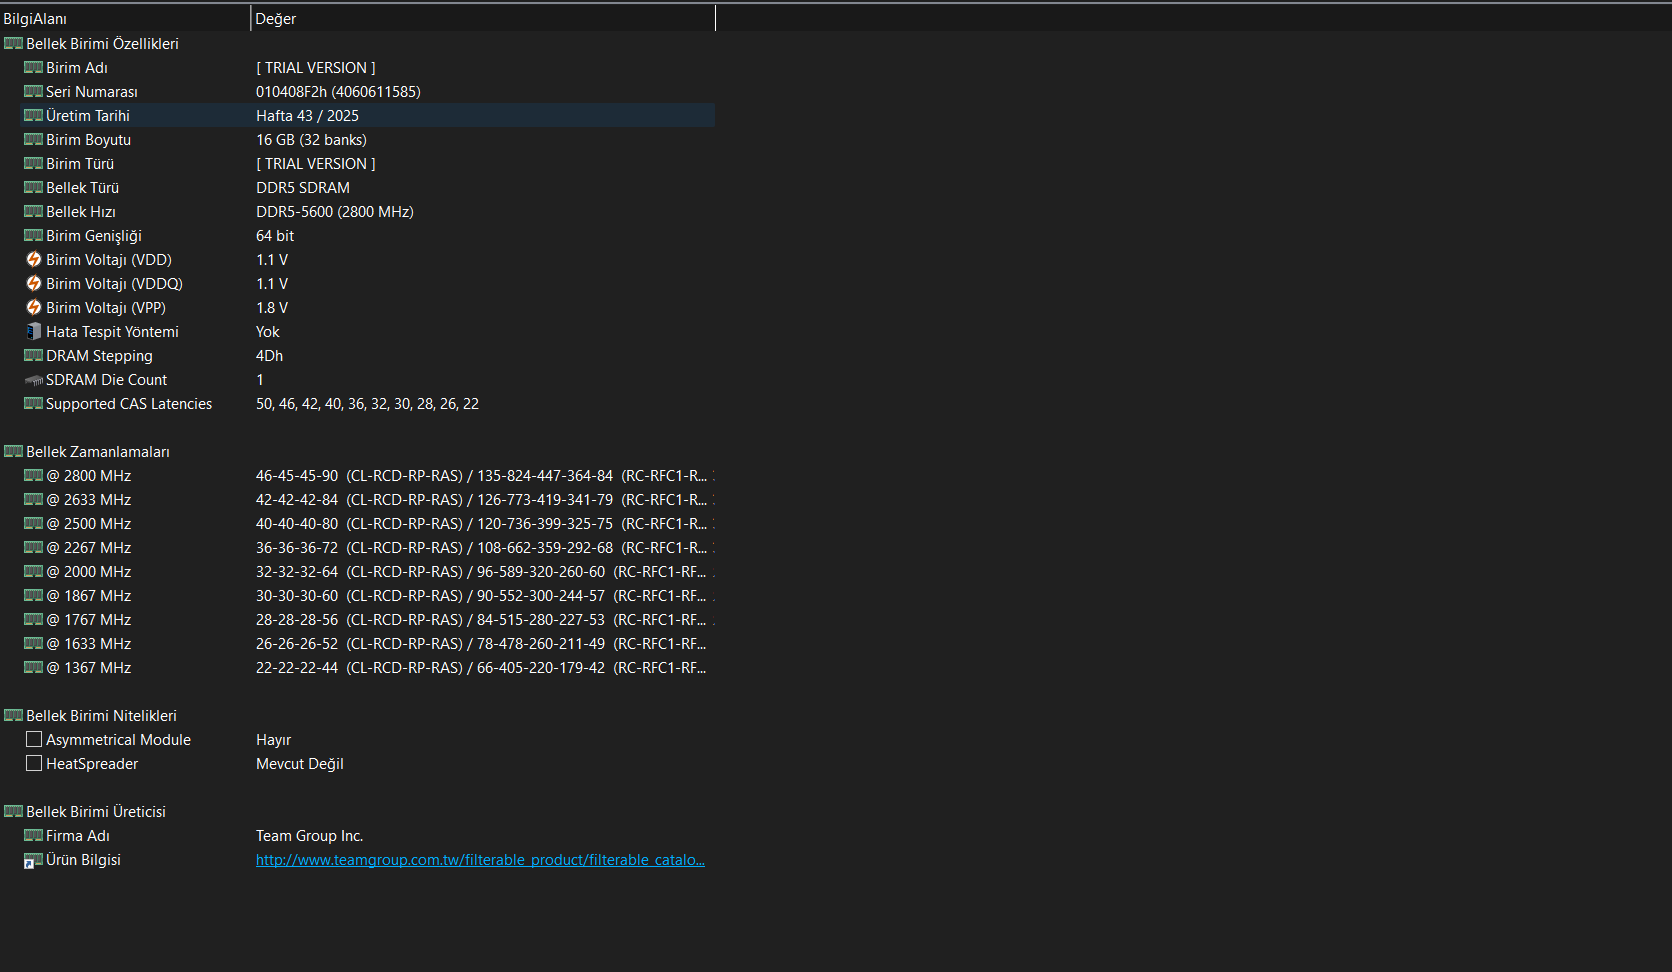Open the teamgroup.com.tw product link
This screenshot has height=972, width=1672.
pos(480,860)
